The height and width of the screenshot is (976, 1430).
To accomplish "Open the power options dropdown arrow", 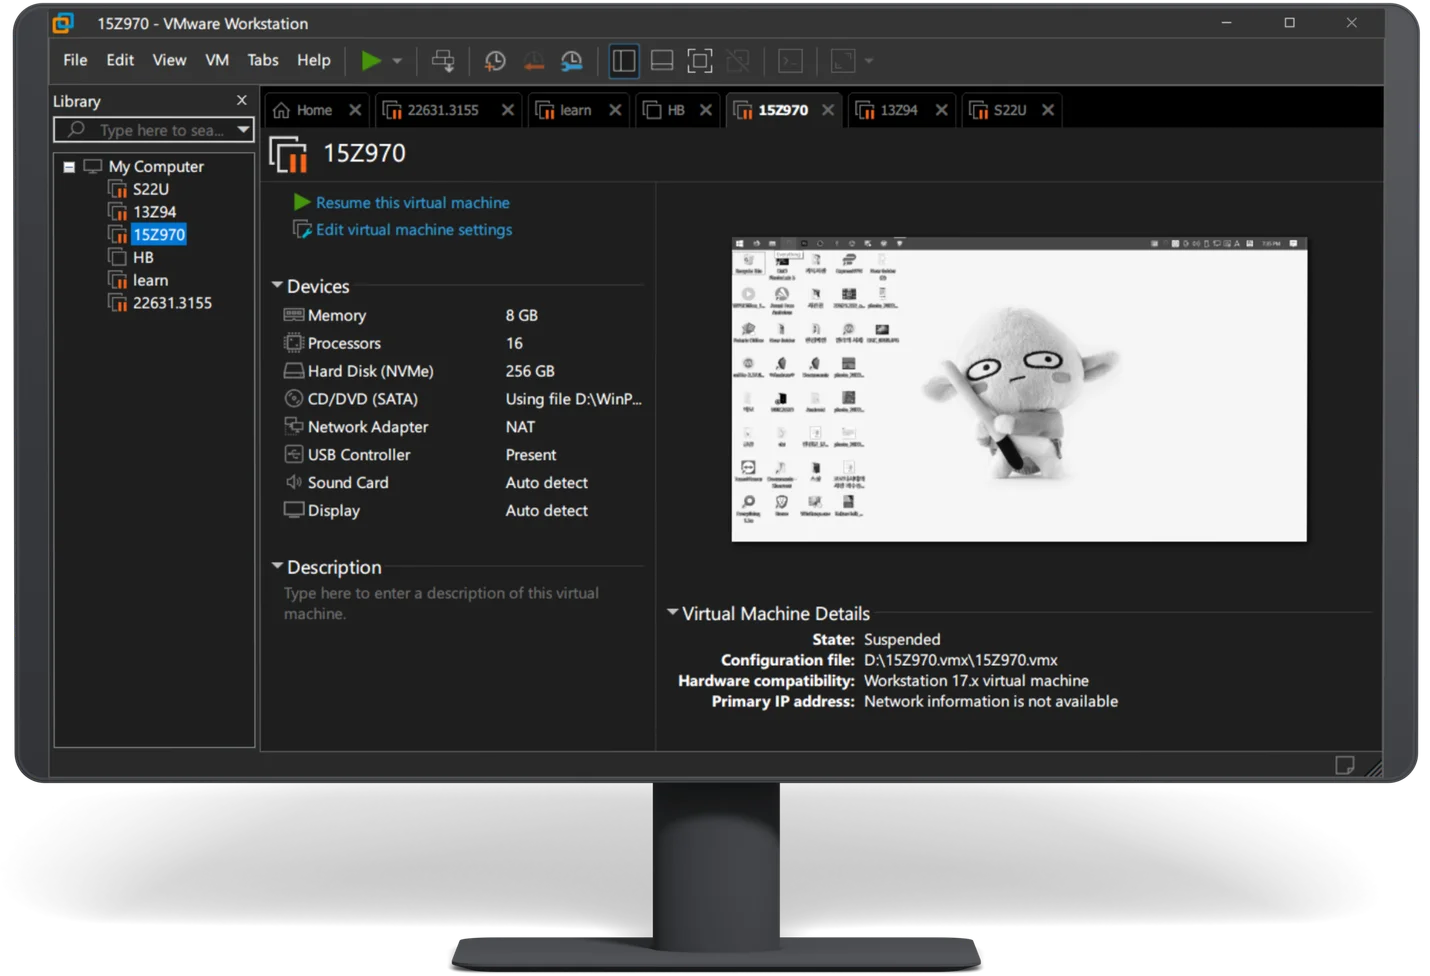I will point(397,61).
